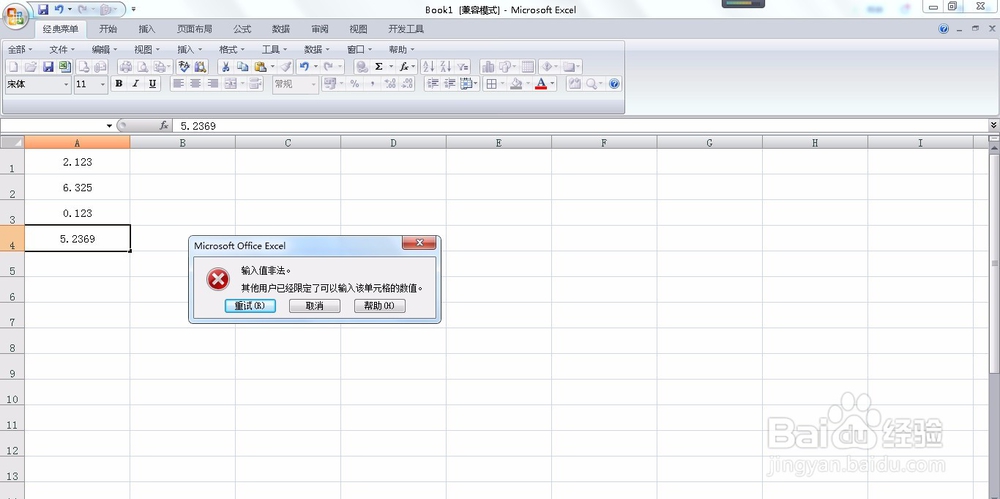
Task: Click the 取消 button in dialog
Action: [314, 306]
